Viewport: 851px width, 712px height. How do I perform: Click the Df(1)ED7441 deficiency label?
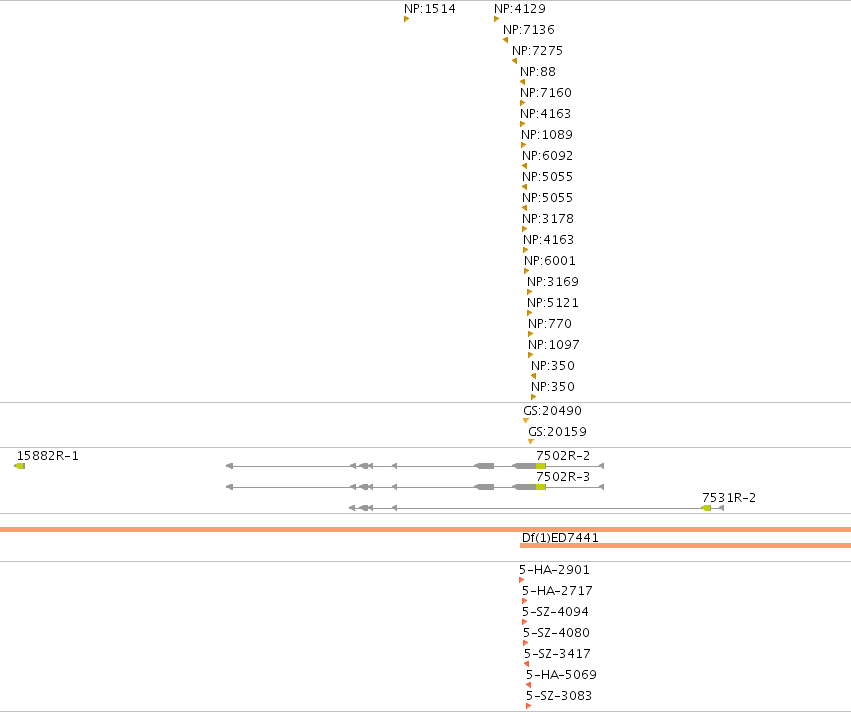(x=560, y=538)
